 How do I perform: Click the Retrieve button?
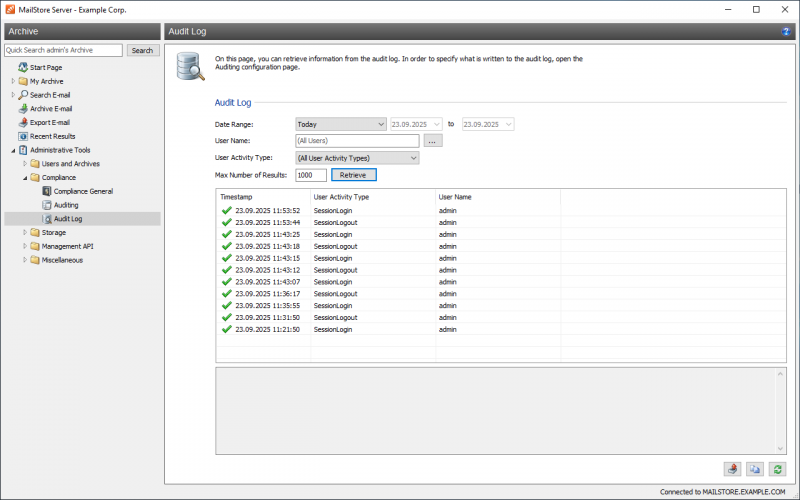point(353,175)
